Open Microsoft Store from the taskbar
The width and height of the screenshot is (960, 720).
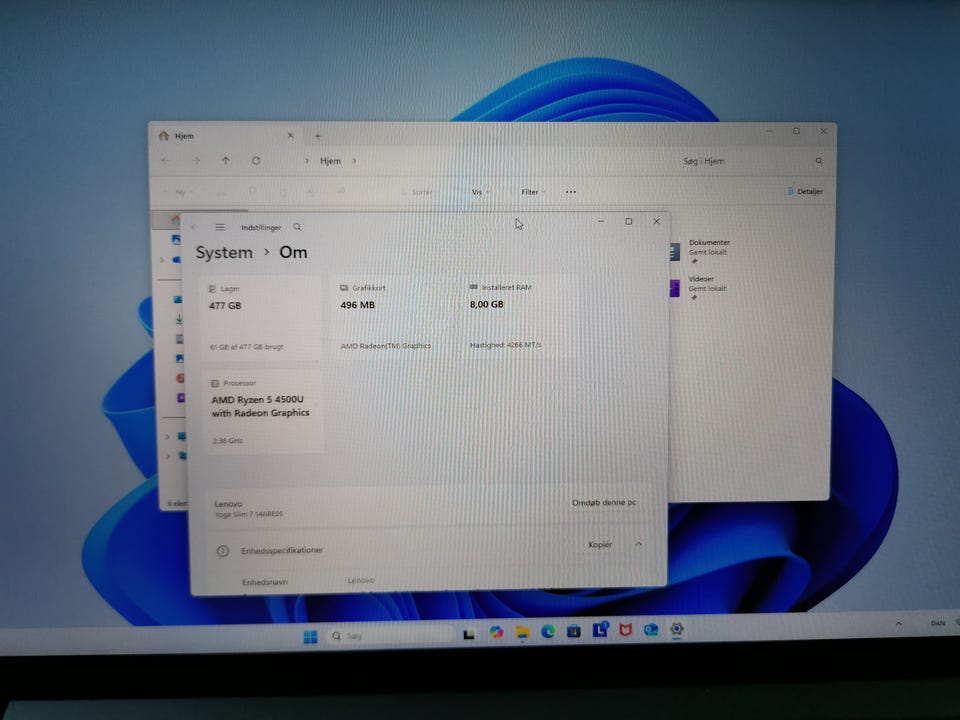click(574, 631)
